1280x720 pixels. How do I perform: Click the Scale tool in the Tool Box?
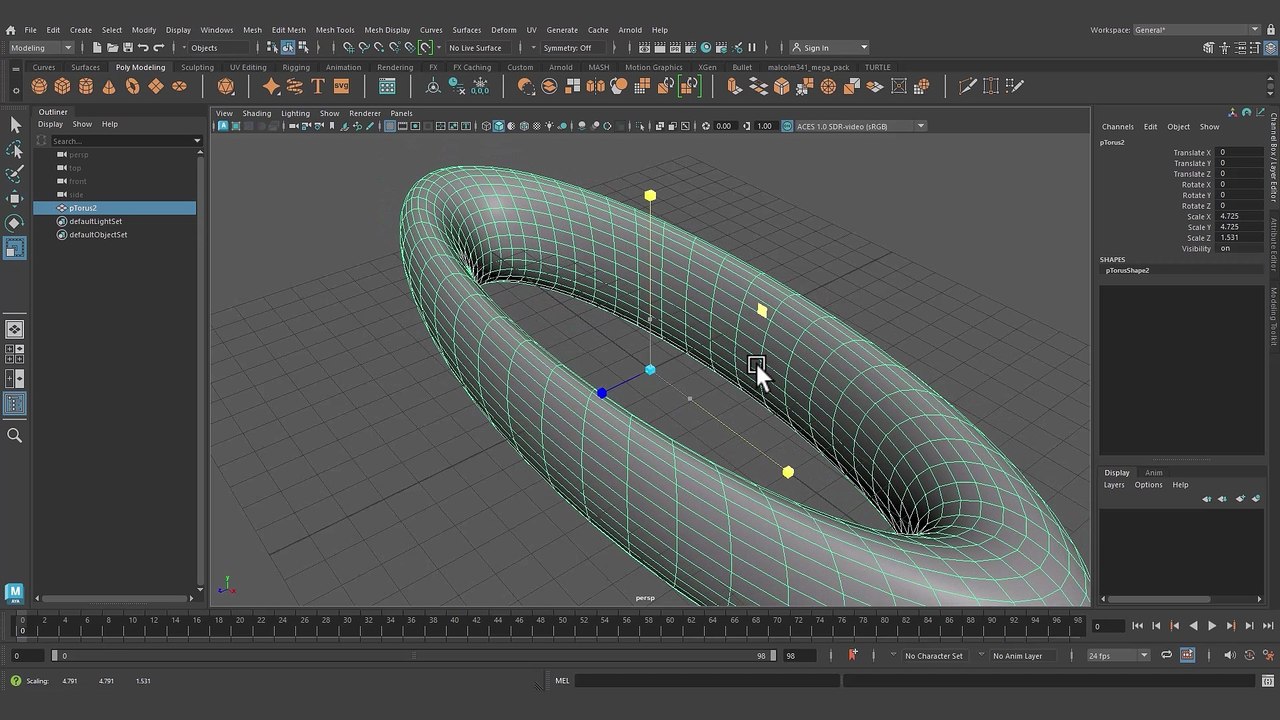click(x=15, y=248)
